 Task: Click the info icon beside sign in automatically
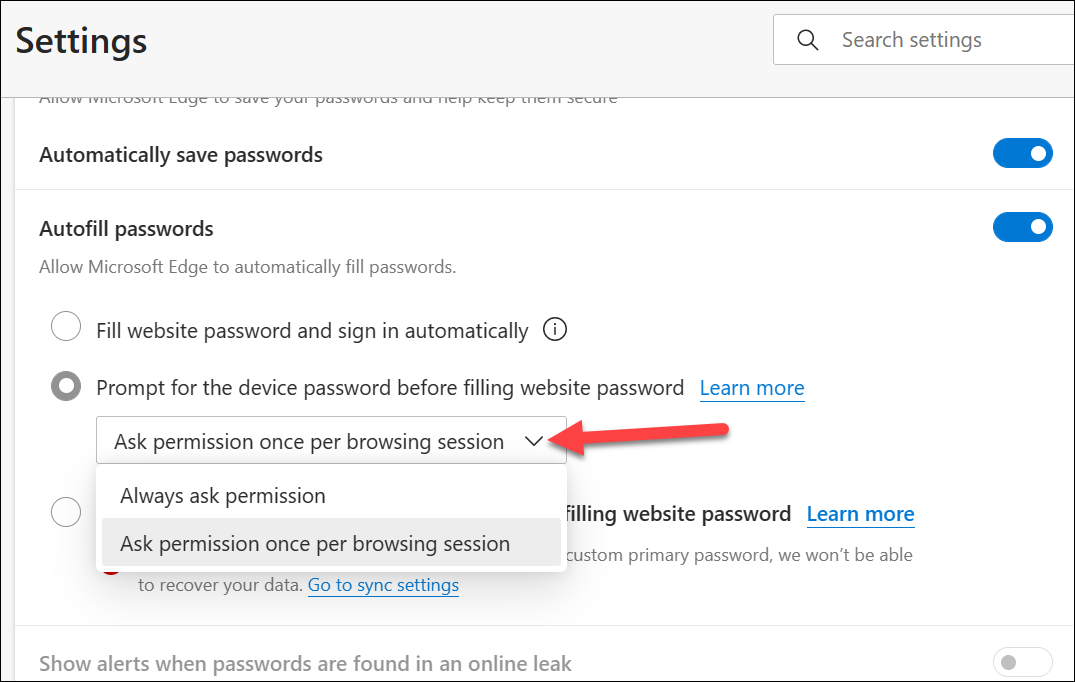pyautogui.click(x=555, y=330)
